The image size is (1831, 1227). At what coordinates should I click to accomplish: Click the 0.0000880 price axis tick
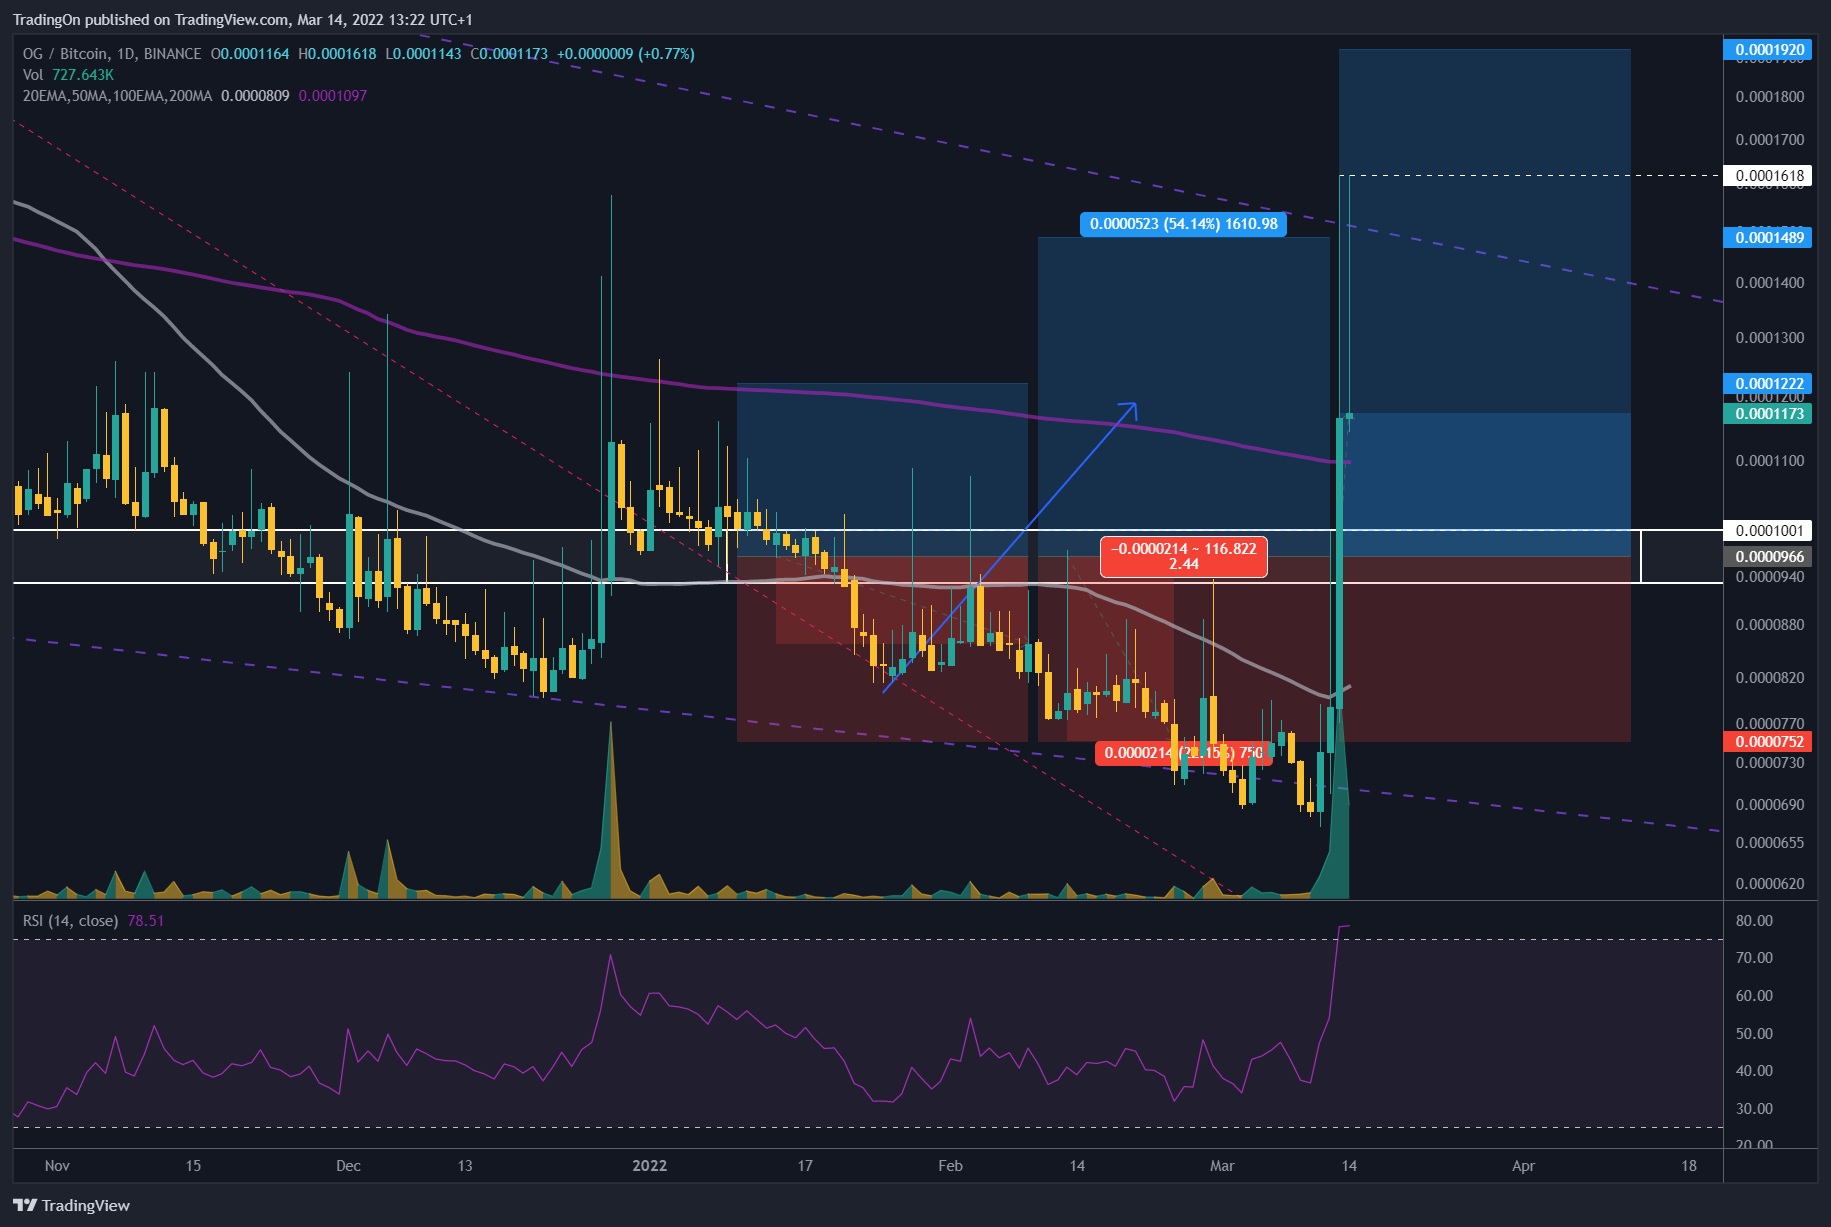1770,625
